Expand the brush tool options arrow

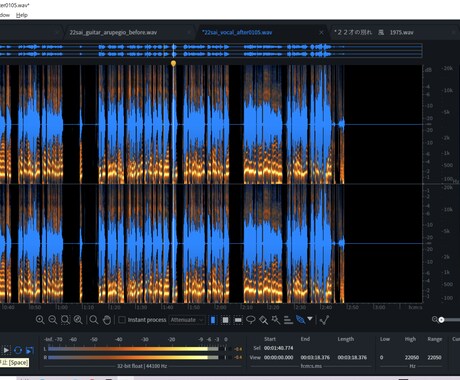[x=310, y=319]
